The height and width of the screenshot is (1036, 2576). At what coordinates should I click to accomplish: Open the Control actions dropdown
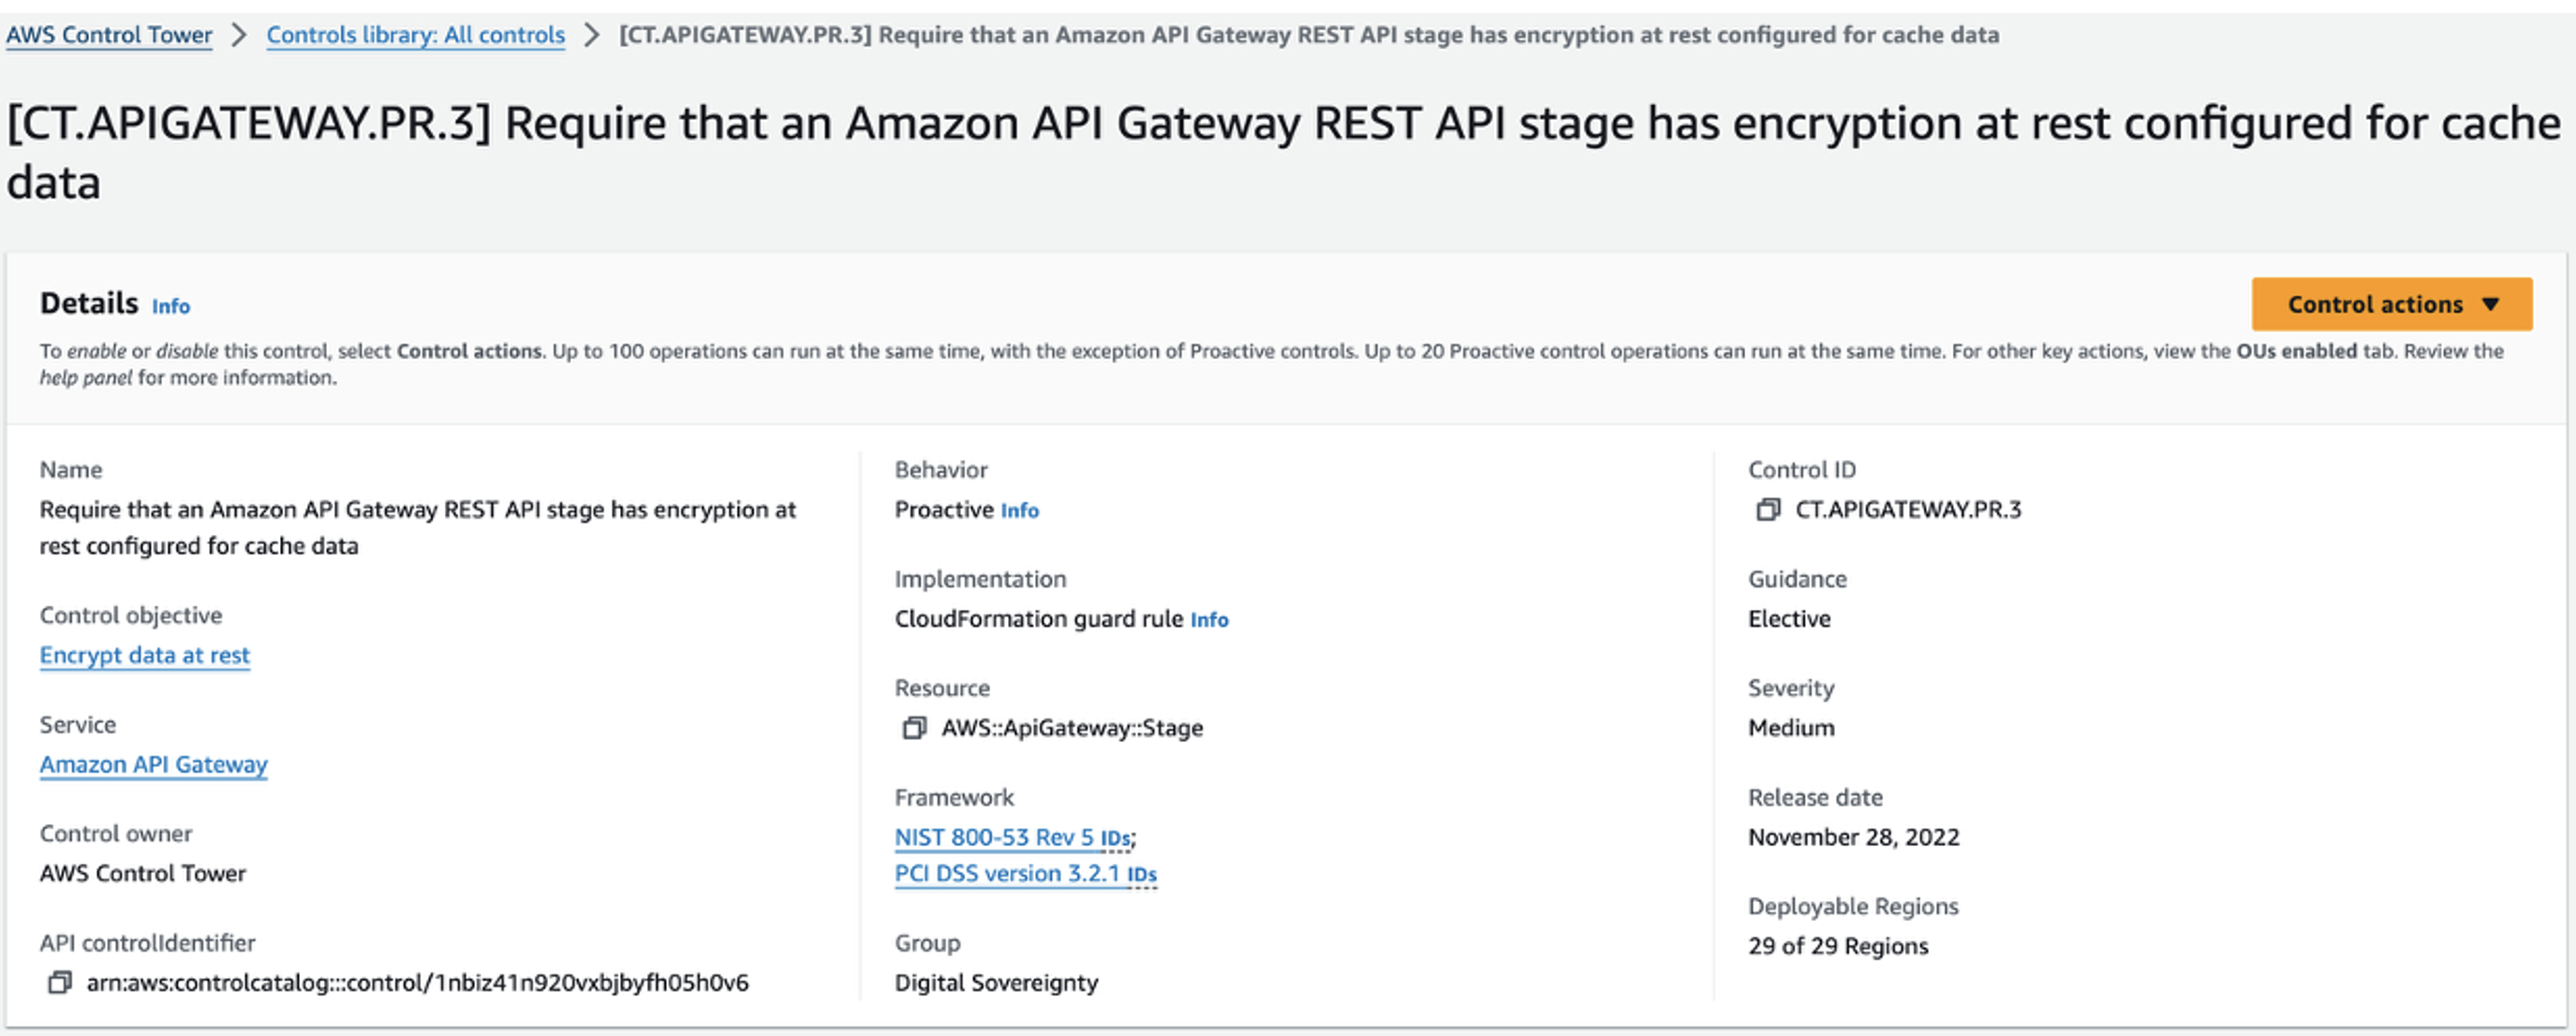pos(2374,304)
